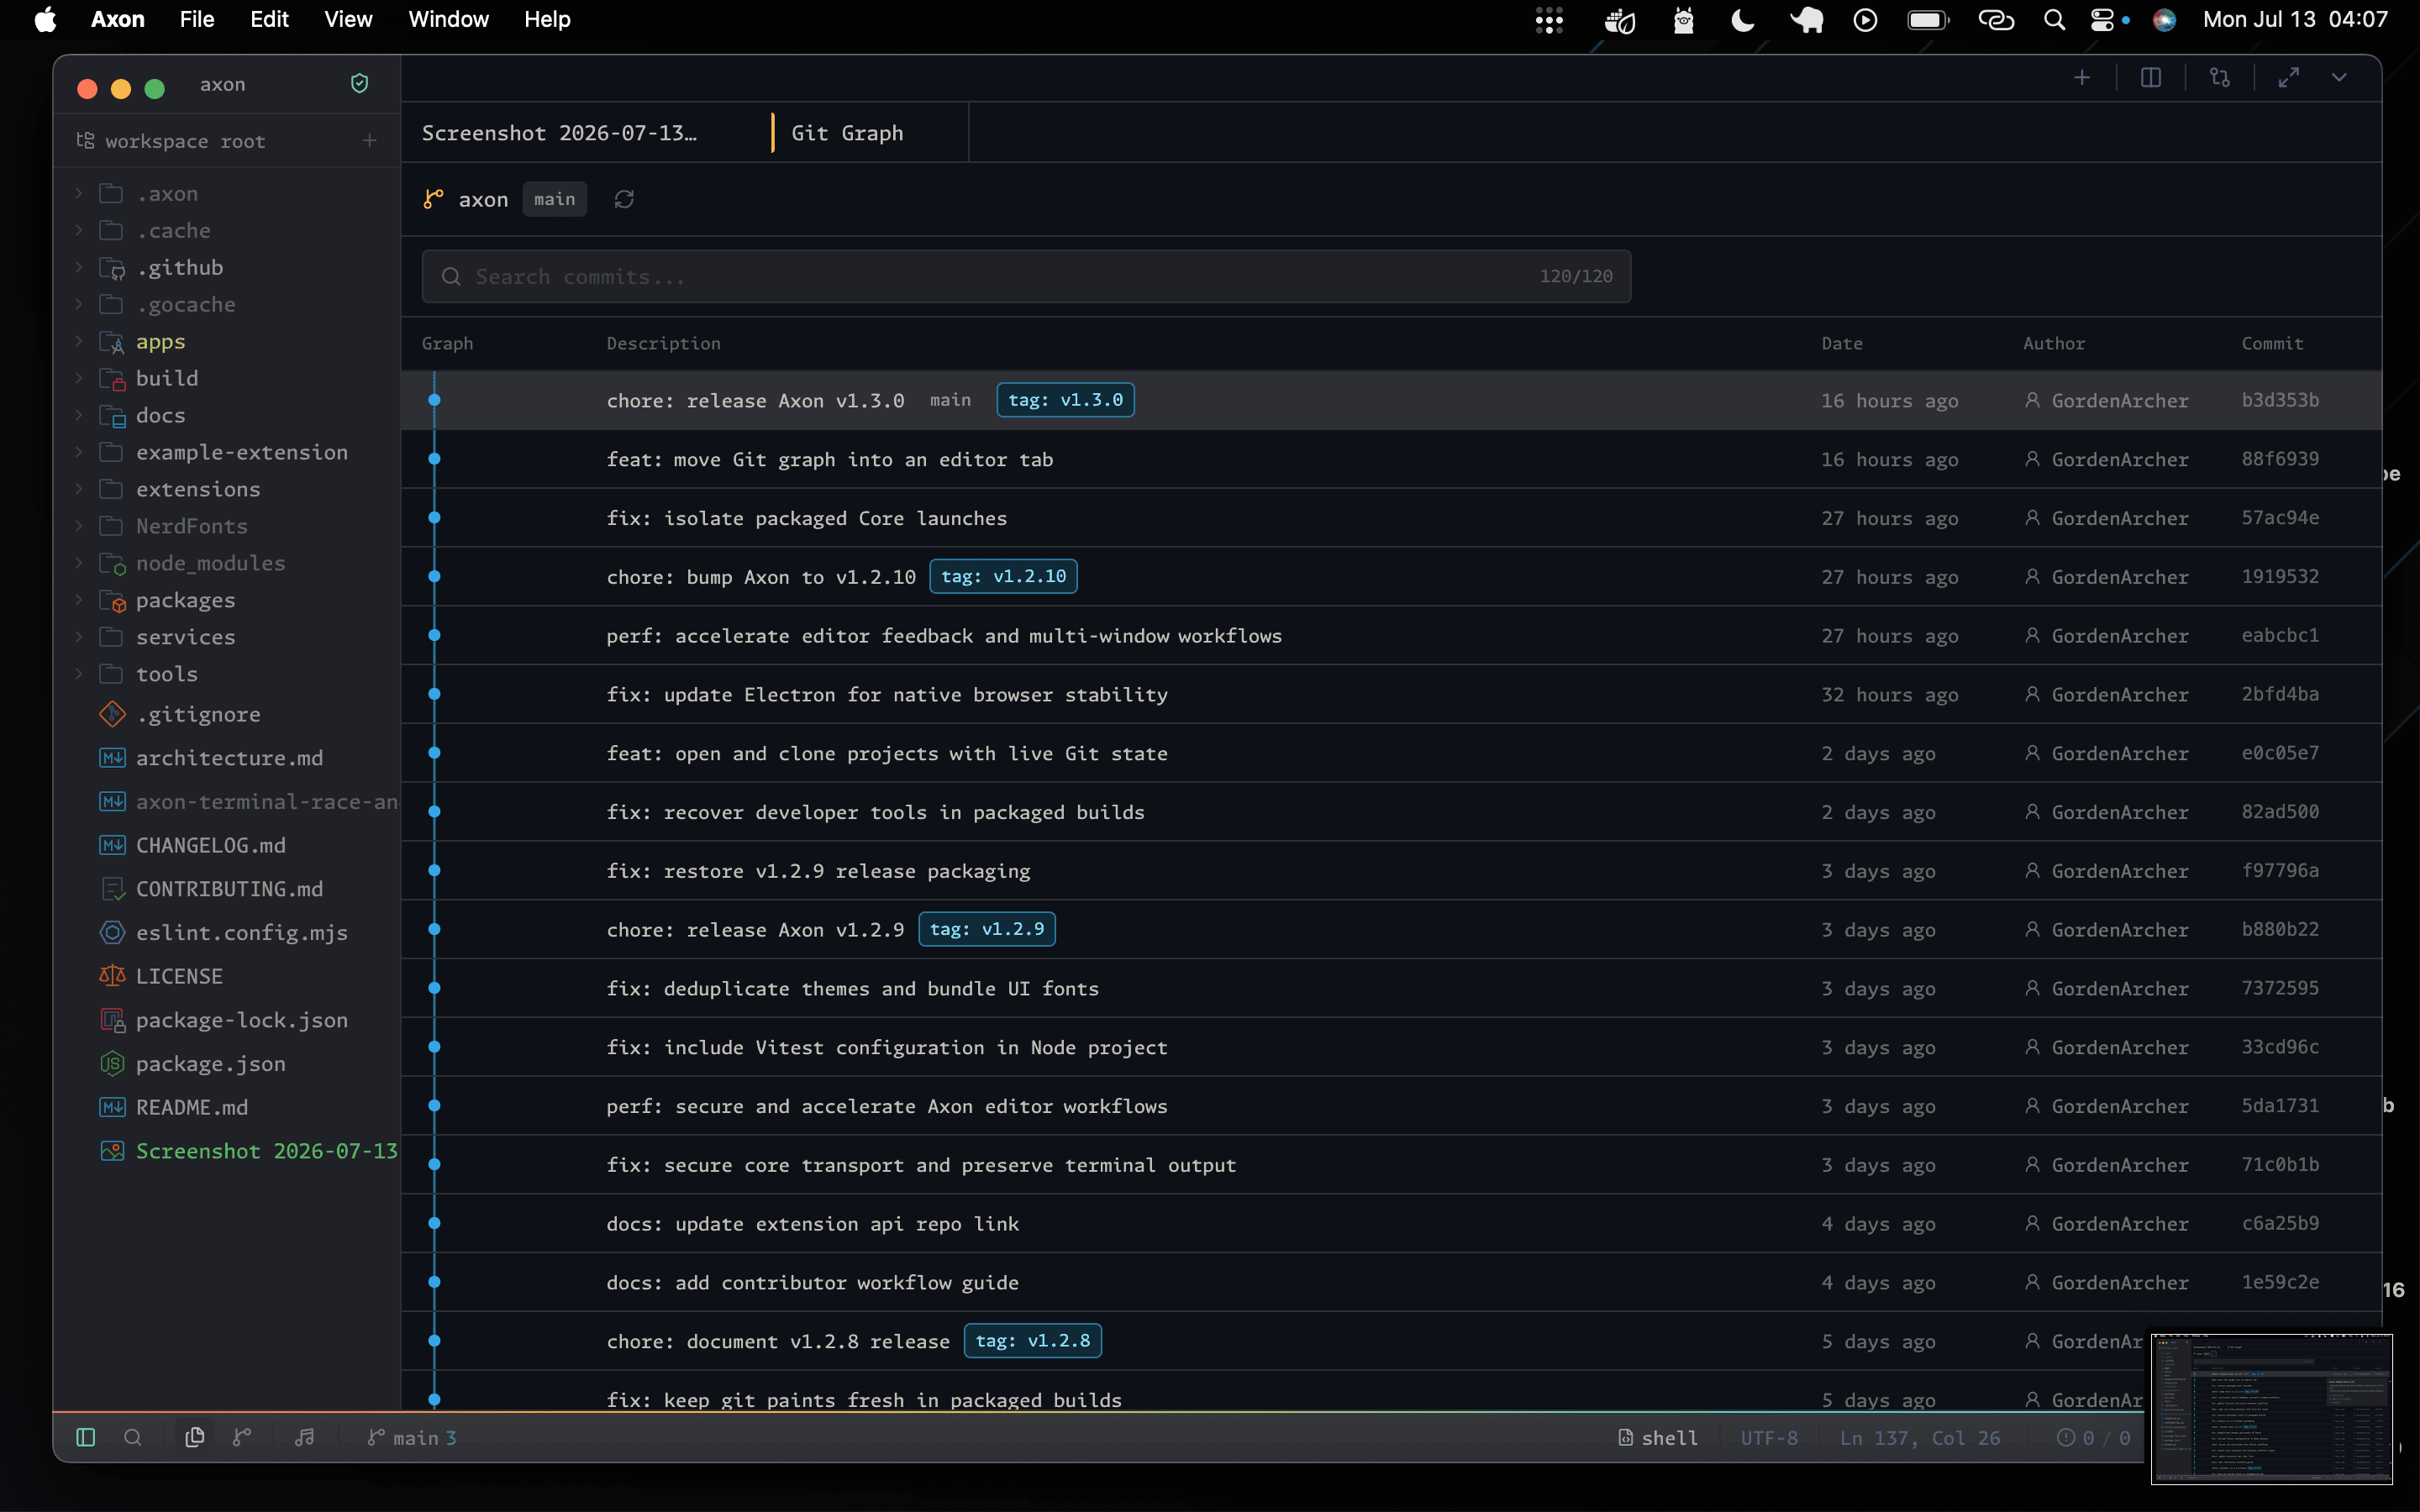
Task: Toggle Focus moon icon in menu bar
Action: [1743, 20]
